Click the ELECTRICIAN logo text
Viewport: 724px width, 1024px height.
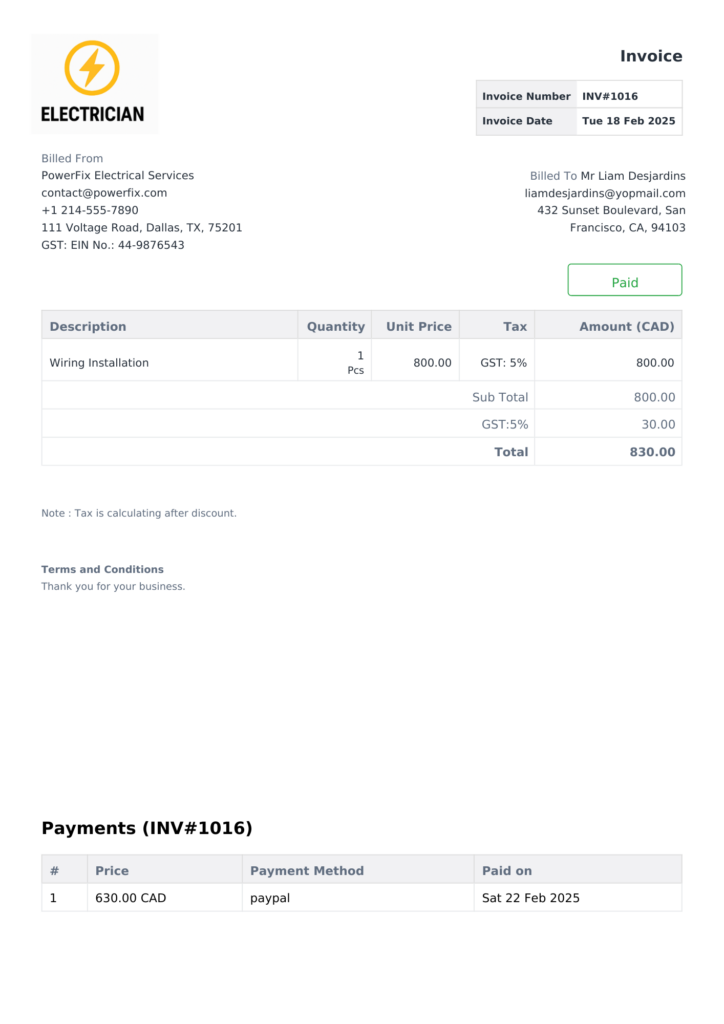pos(93,114)
